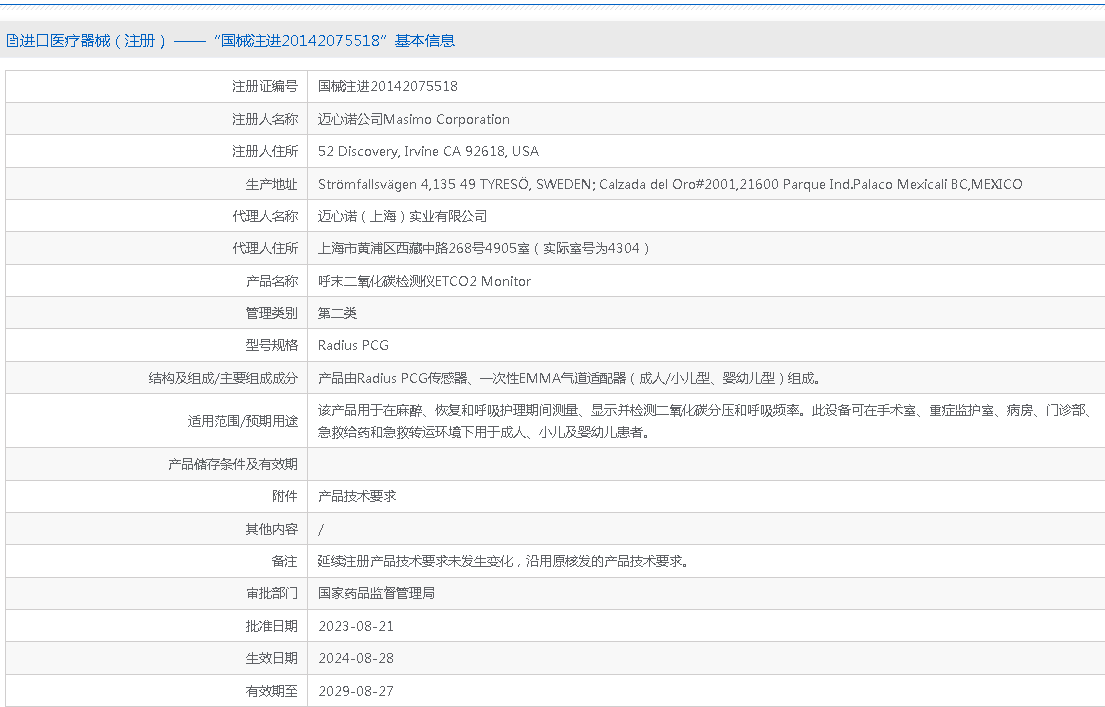
Task: Click registrant name 迈心诺公司Masimo Corporation
Action: pyautogui.click(x=413, y=119)
